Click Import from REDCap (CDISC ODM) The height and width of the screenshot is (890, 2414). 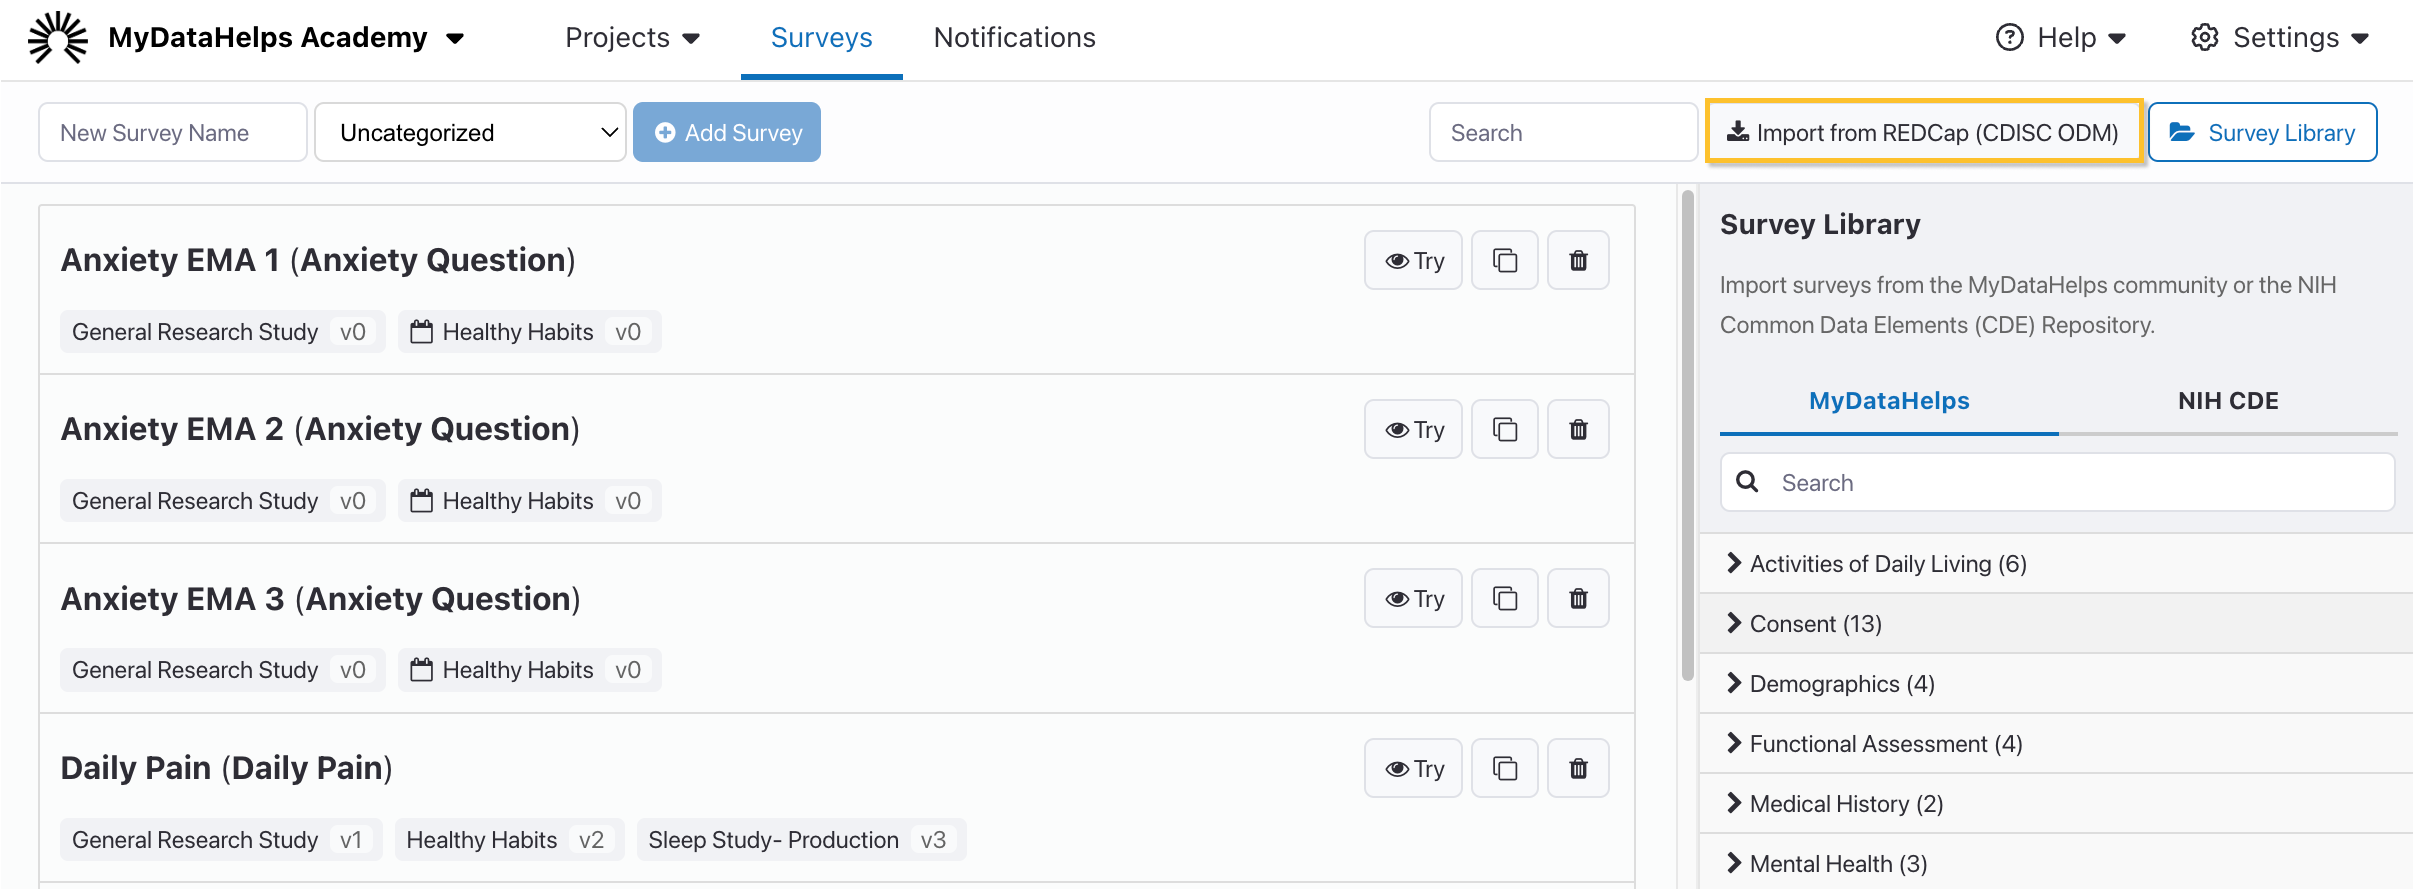1924,133
